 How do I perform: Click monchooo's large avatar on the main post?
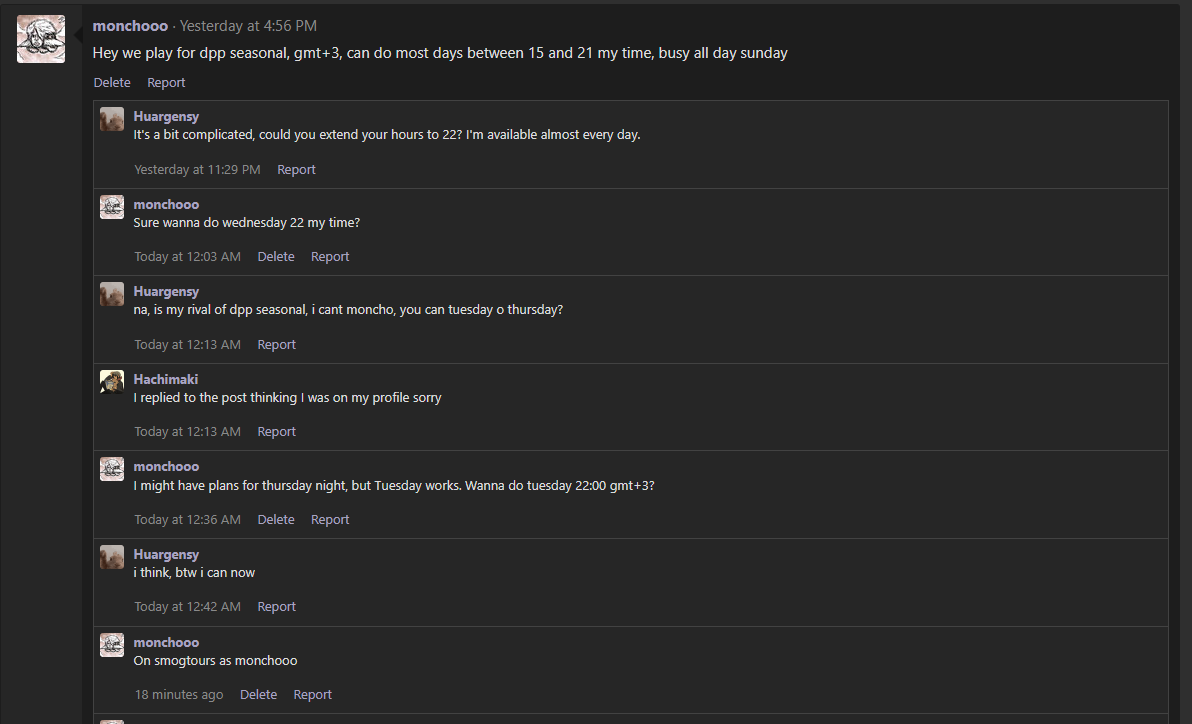click(41, 39)
